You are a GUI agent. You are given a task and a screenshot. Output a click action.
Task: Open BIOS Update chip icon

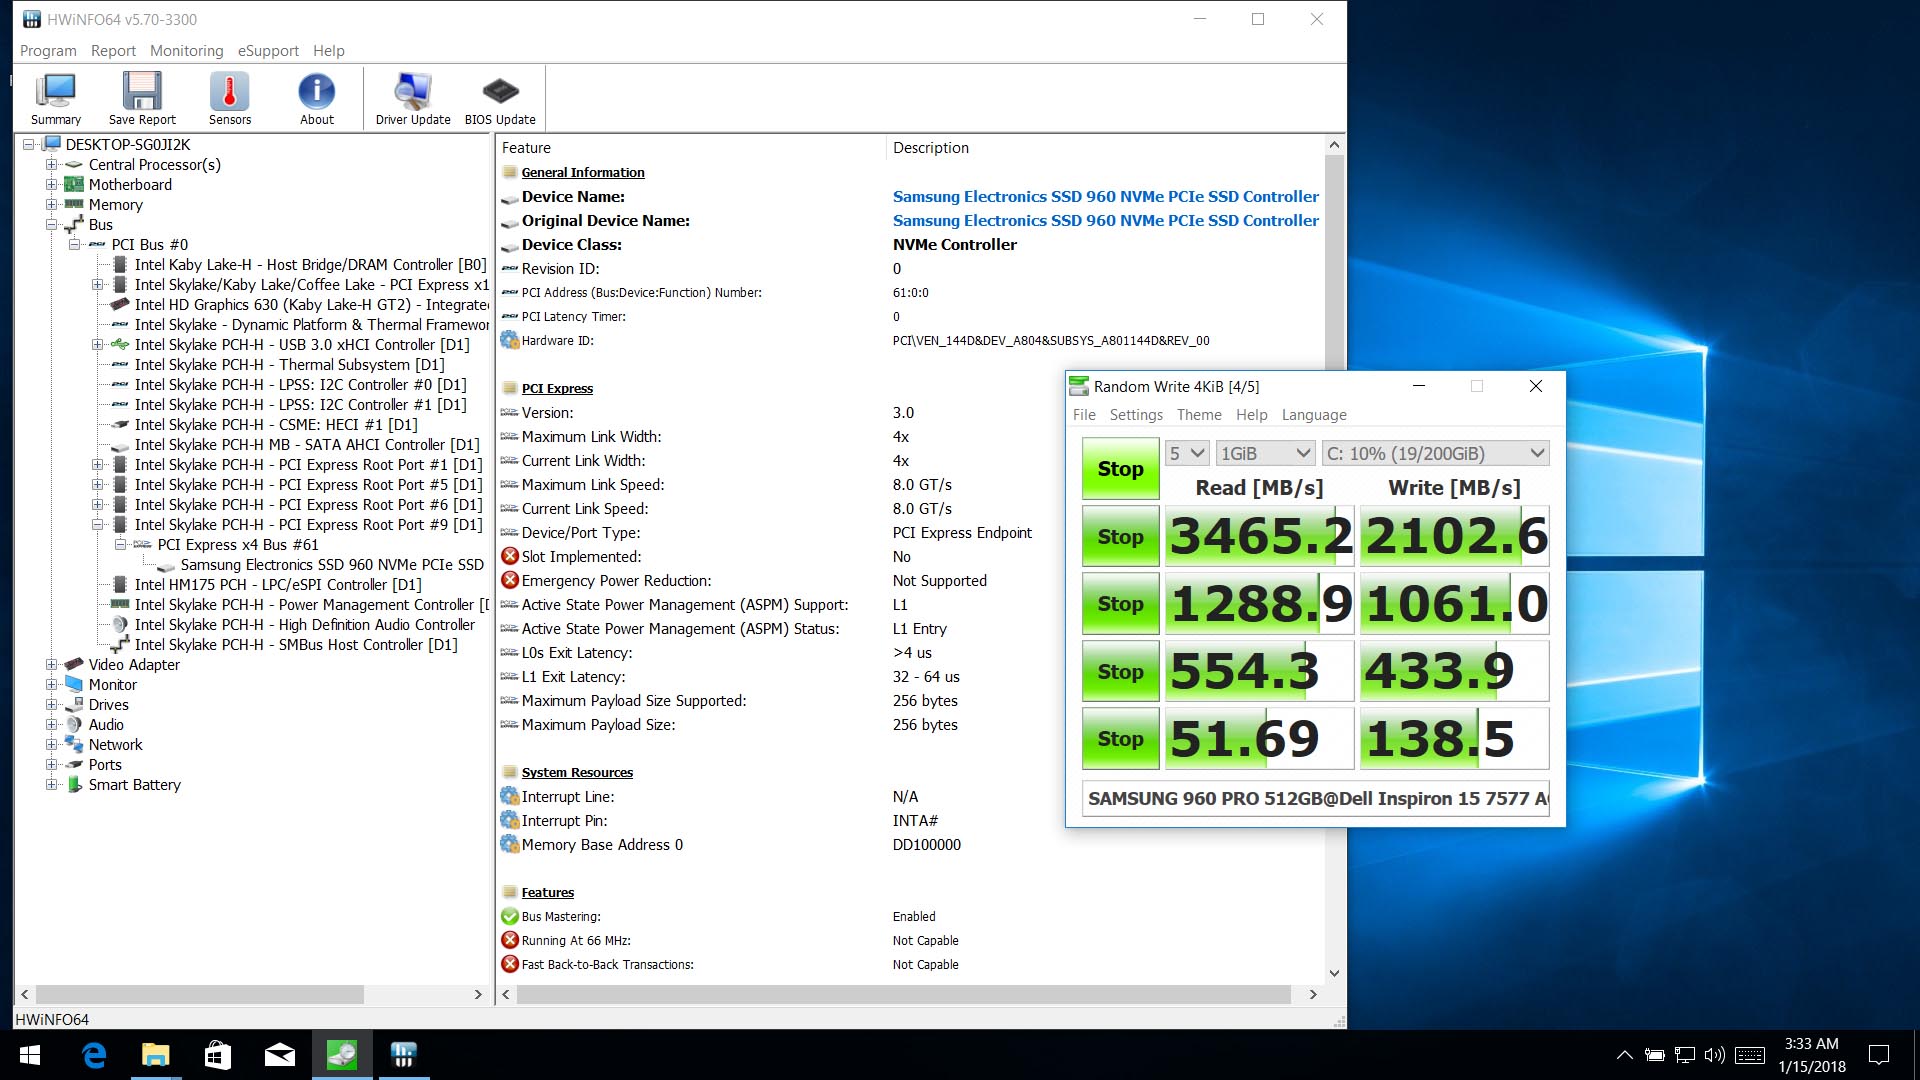point(500,98)
